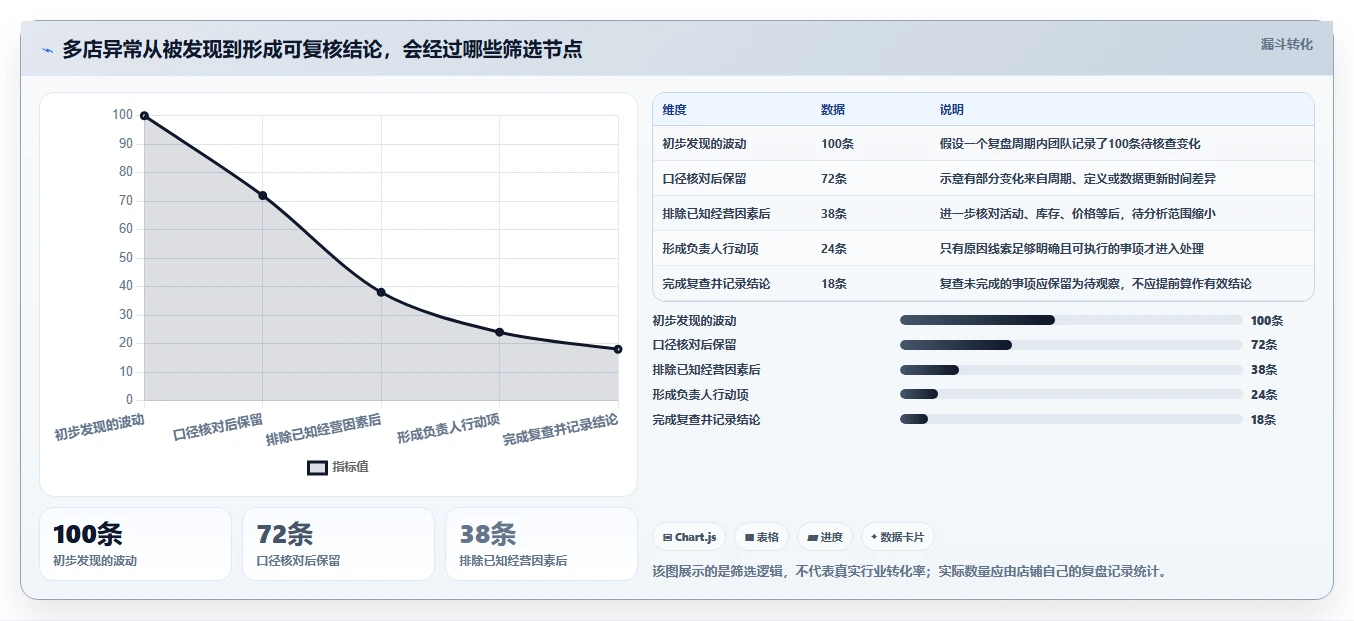The height and width of the screenshot is (621, 1354).
Task: Toggle the 指标值 legend swatch
Action: coord(317,467)
